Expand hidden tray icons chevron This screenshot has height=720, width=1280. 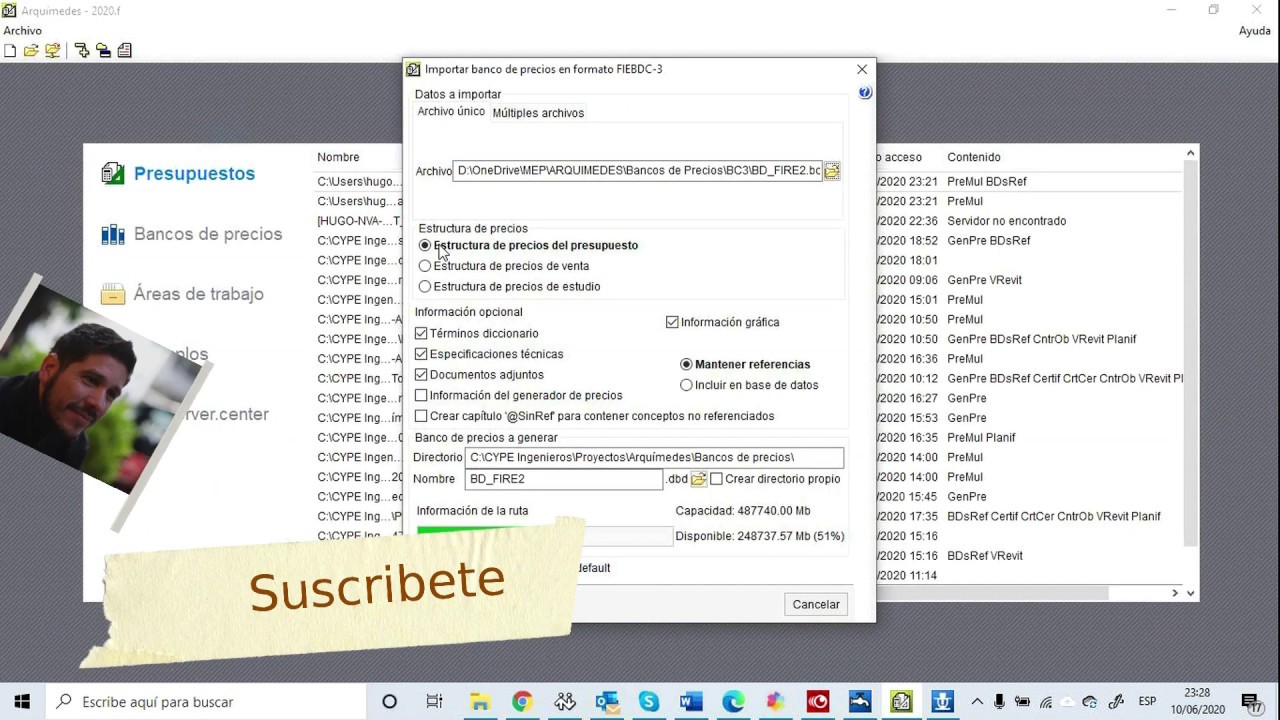977,702
